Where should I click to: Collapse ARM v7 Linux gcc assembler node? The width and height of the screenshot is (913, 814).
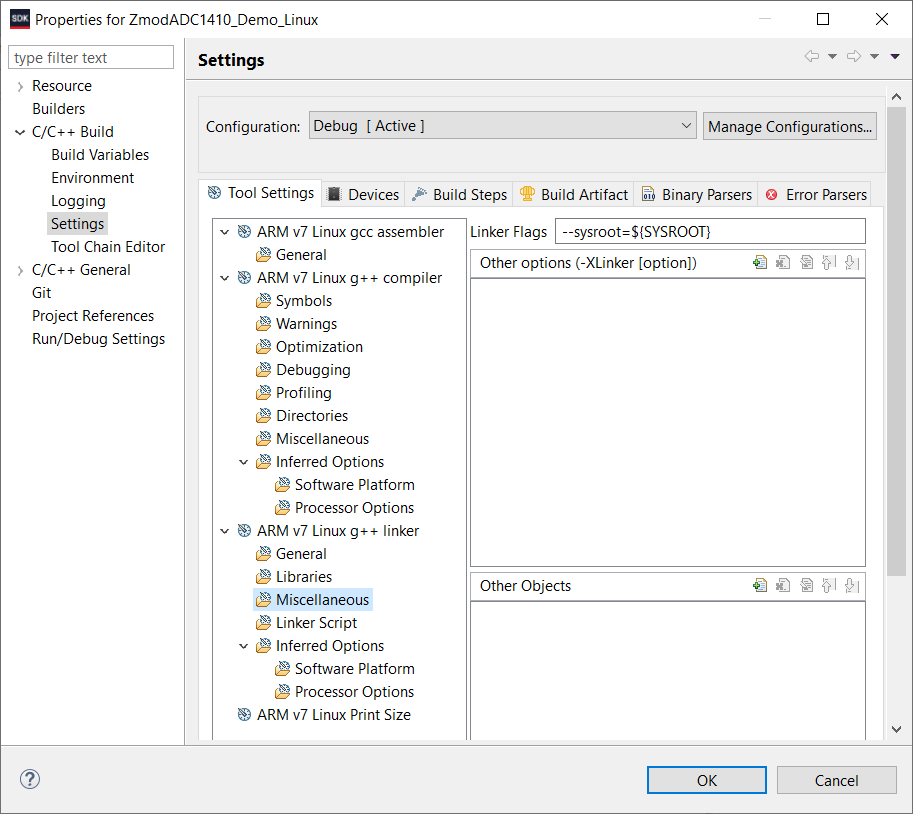click(x=225, y=232)
